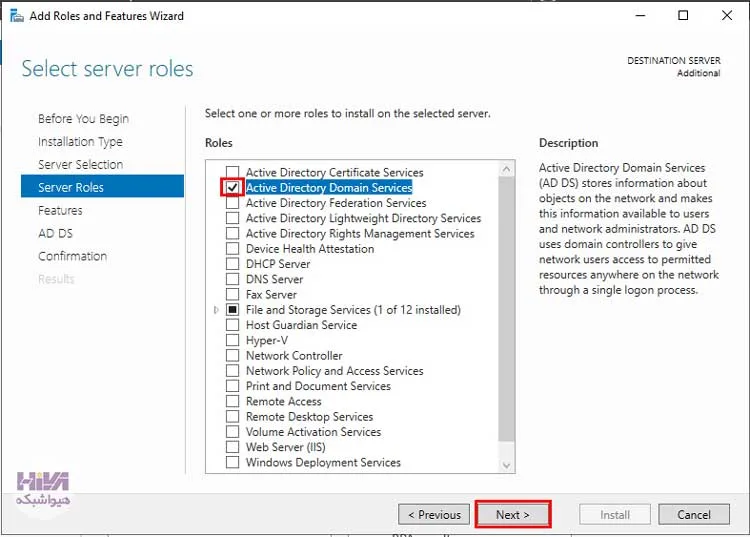Image resolution: width=750 pixels, height=537 pixels.
Task: Select Windows Deployment Services checkbox
Action: pos(232,462)
